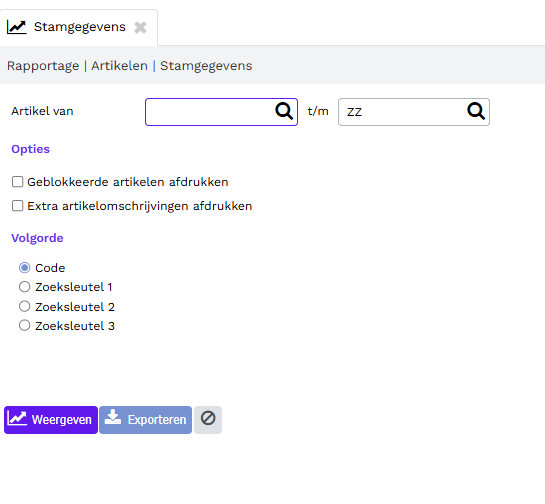The height and width of the screenshot is (504, 545).
Task: Open search lookup for Artikel van field
Action: [284, 111]
